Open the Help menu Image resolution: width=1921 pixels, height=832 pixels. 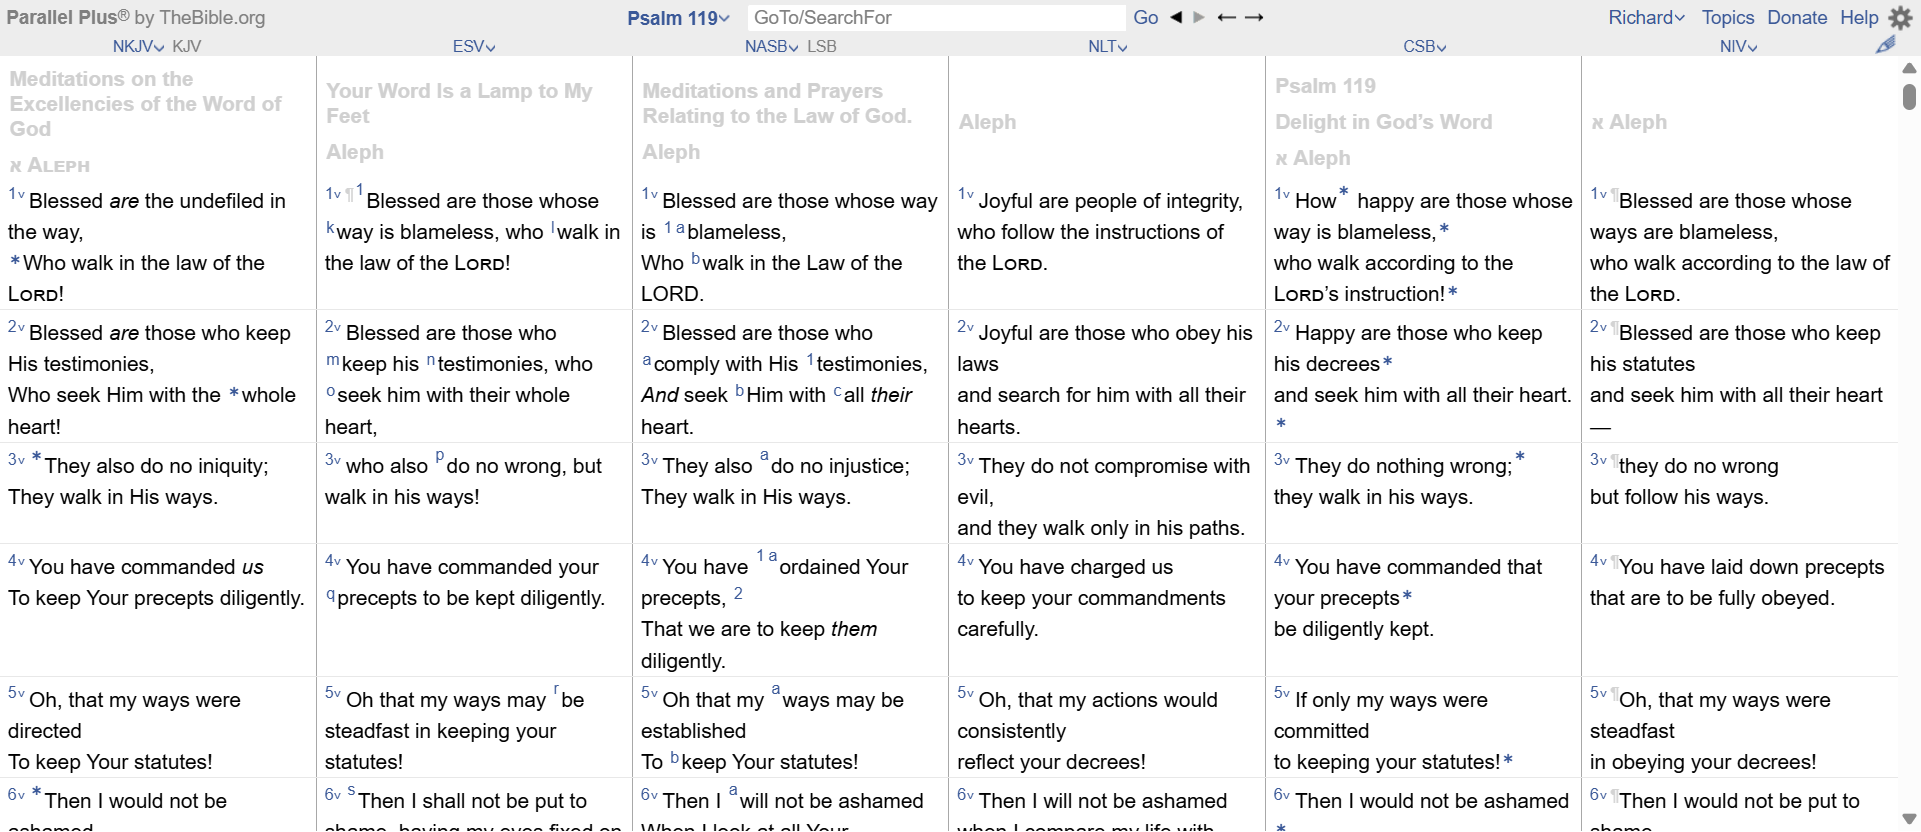point(1859,17)
